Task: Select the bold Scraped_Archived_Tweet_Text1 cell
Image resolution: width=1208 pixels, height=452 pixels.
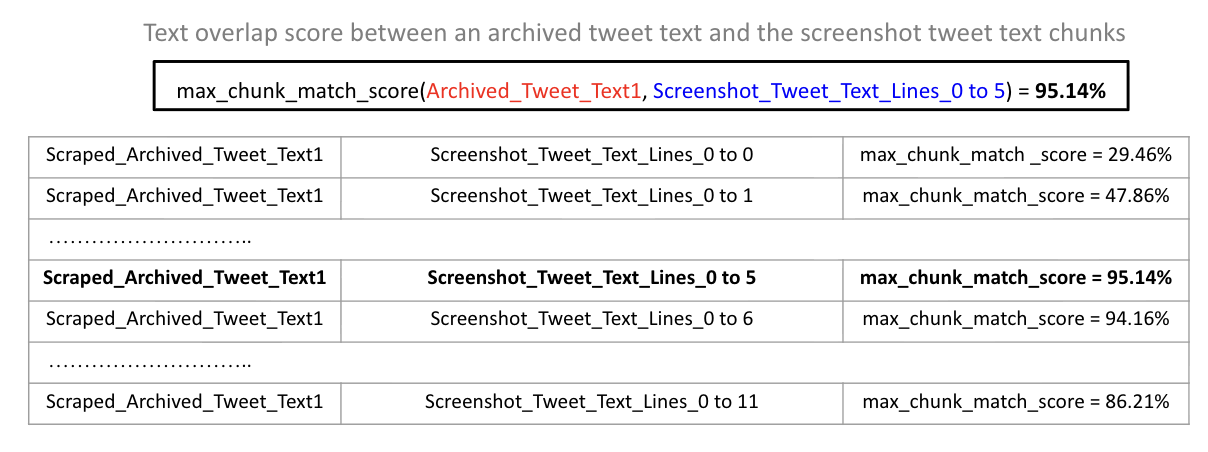Action: [x=184, y=277]
